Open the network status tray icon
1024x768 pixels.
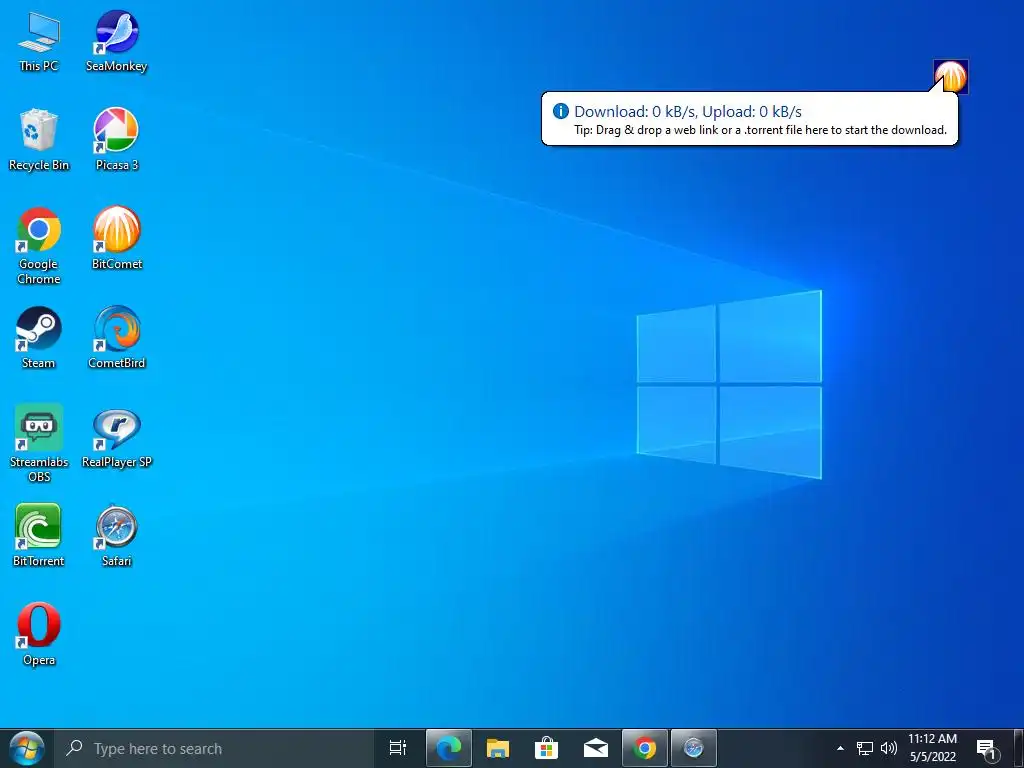[865, 748]
